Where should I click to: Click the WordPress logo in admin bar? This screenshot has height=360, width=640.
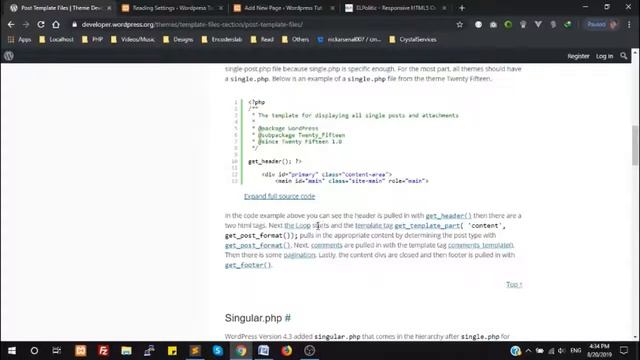point(9,56)
